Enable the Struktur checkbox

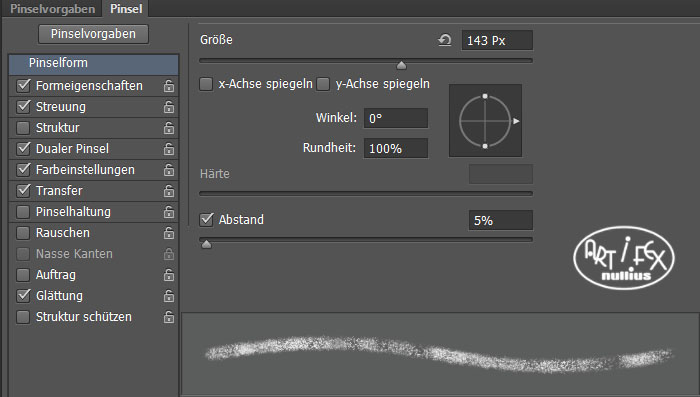pyautogui.click(x=23, y=128)
